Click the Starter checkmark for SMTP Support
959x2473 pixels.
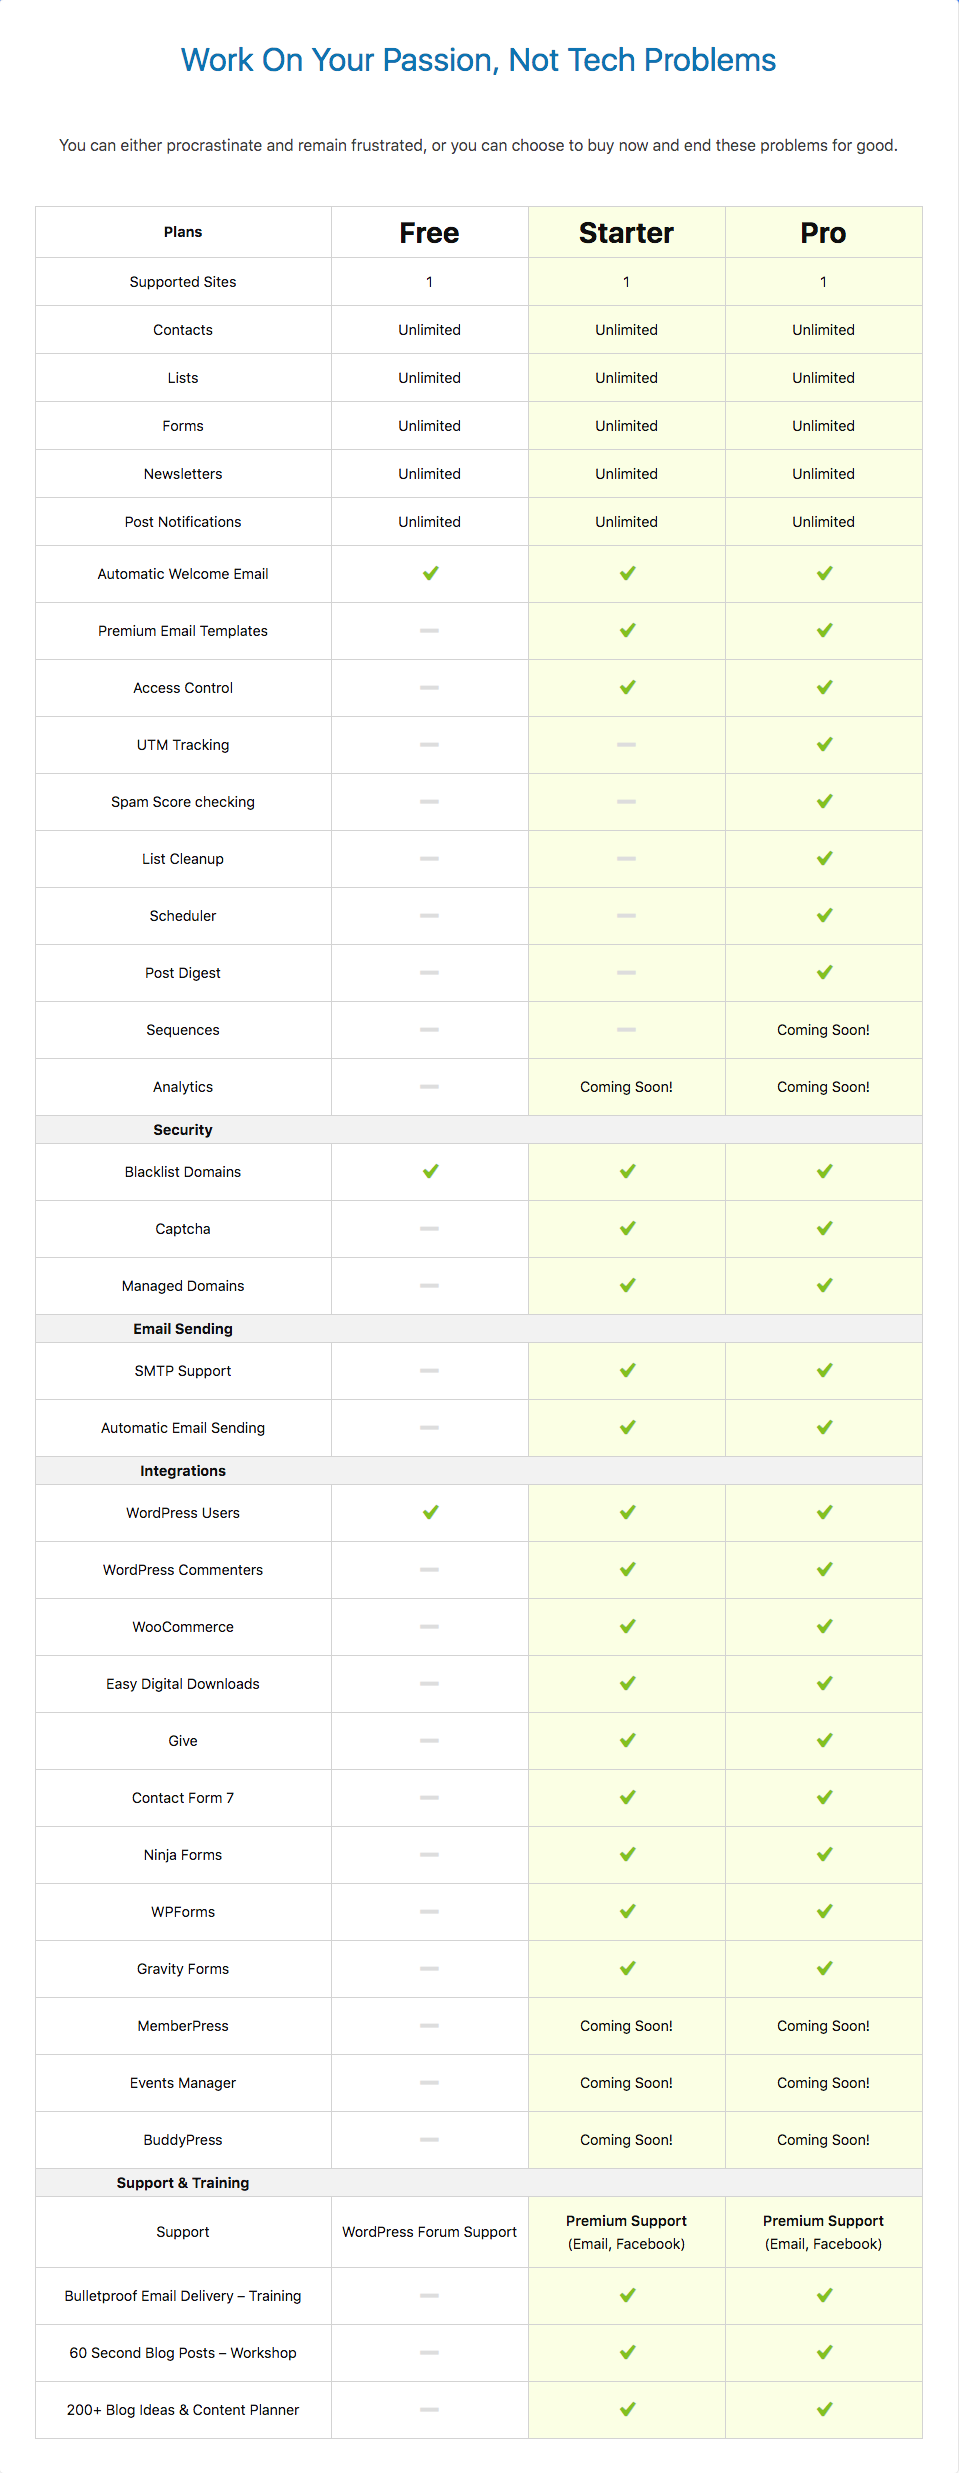click(x=627, y=1371)
